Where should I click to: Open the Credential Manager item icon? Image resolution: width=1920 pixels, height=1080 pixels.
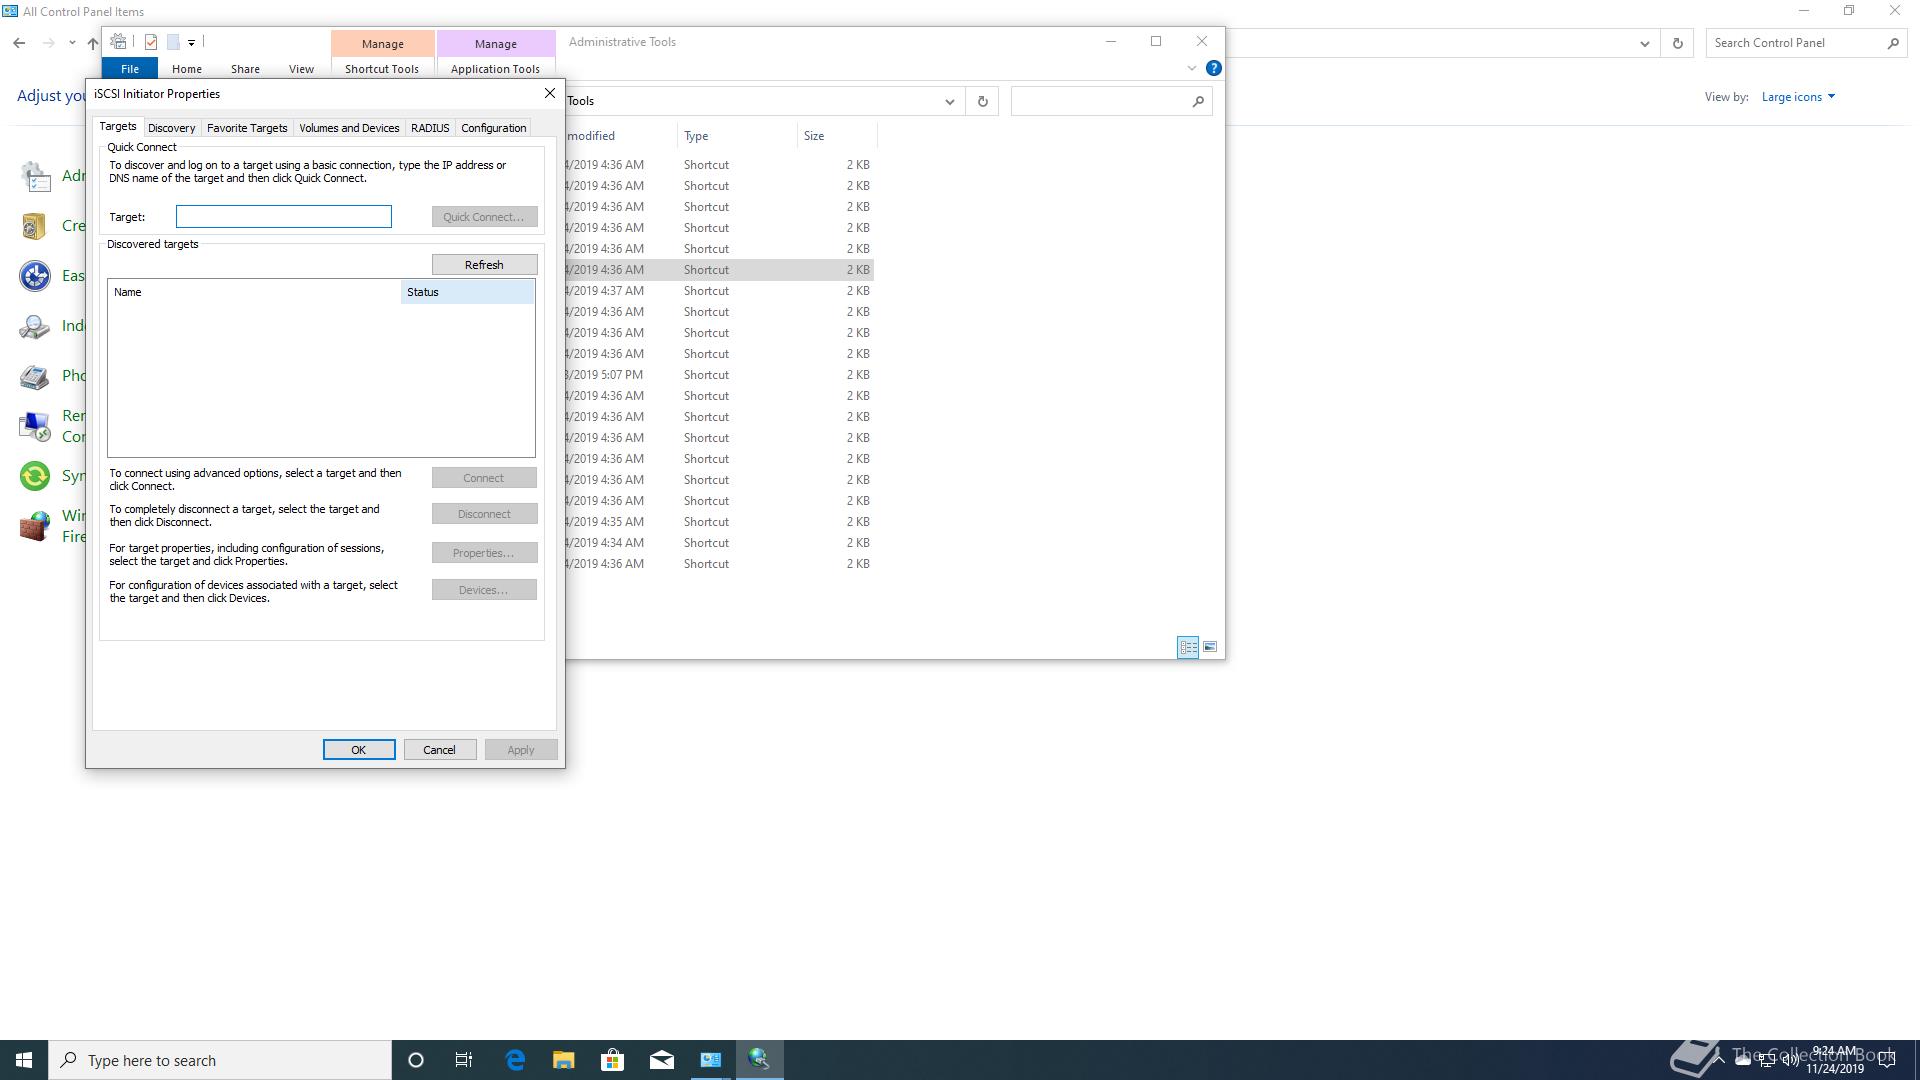coord(34,226)
